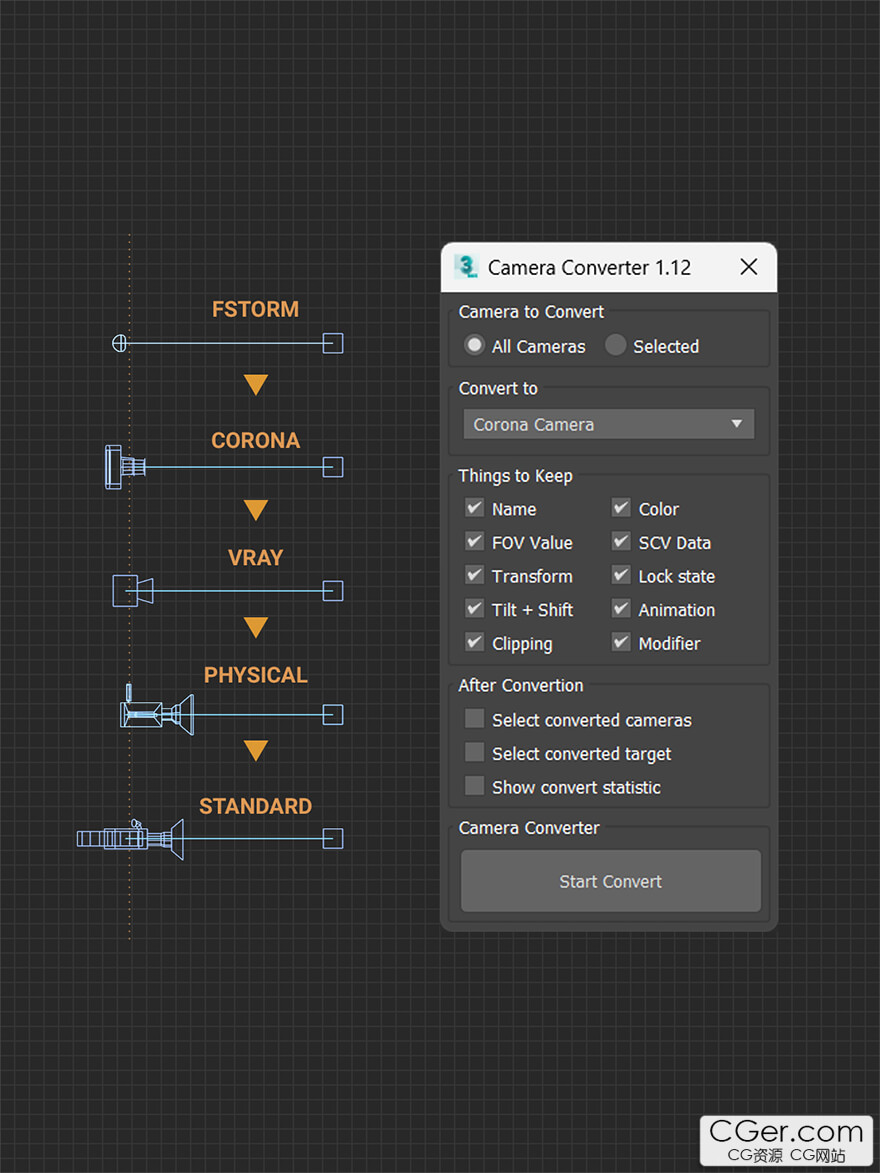Toggle the SCV Data checkbox
Viewport: 880px width, 1173px height.
click(x=621, y=542)
